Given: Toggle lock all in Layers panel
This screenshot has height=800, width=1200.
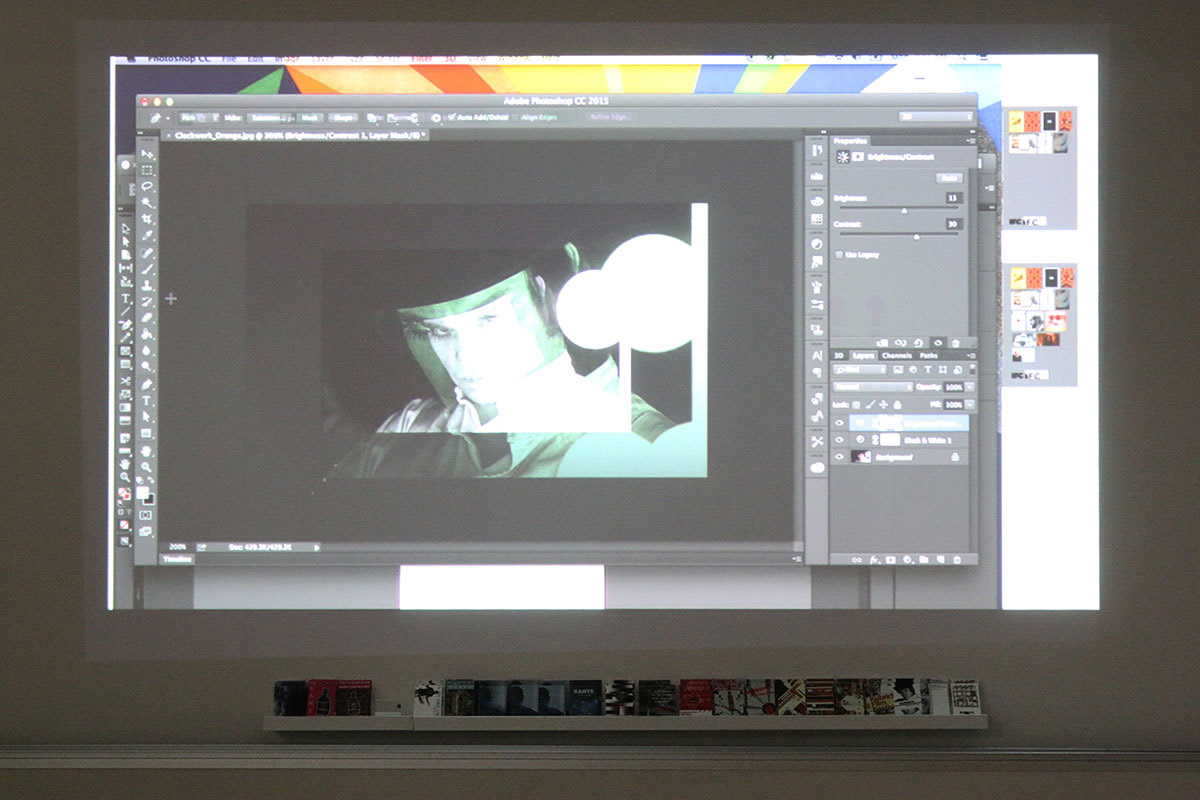Looking at the screenshot, I should click(897, 404).
